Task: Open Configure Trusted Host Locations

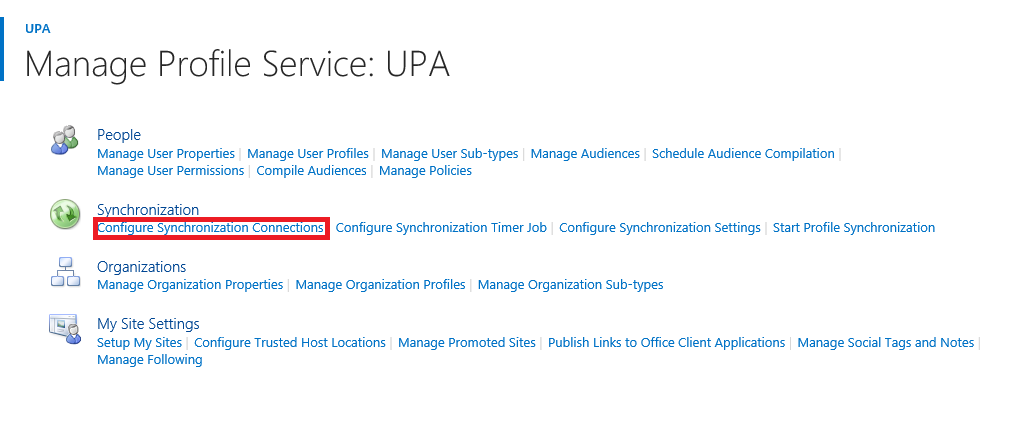Action: 290,342
